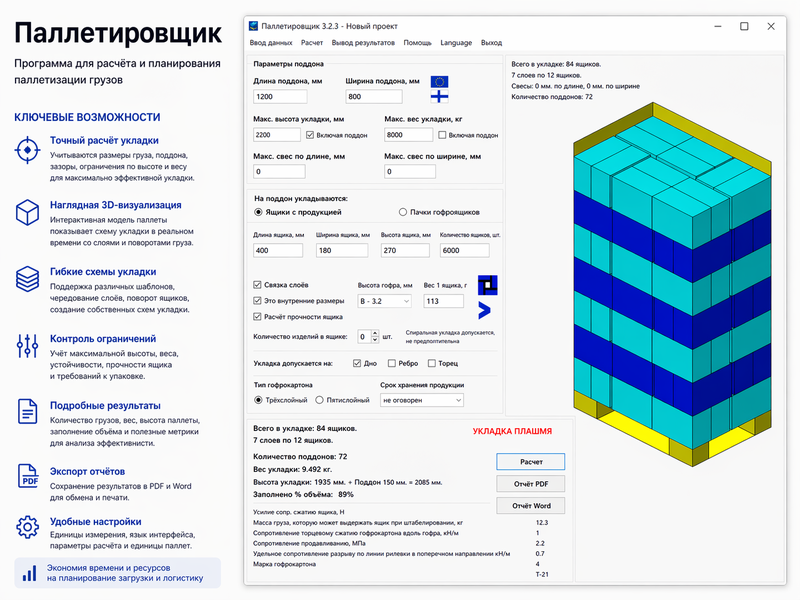Open the Language menu
The image size is (800, 600).
coord(456,43)
